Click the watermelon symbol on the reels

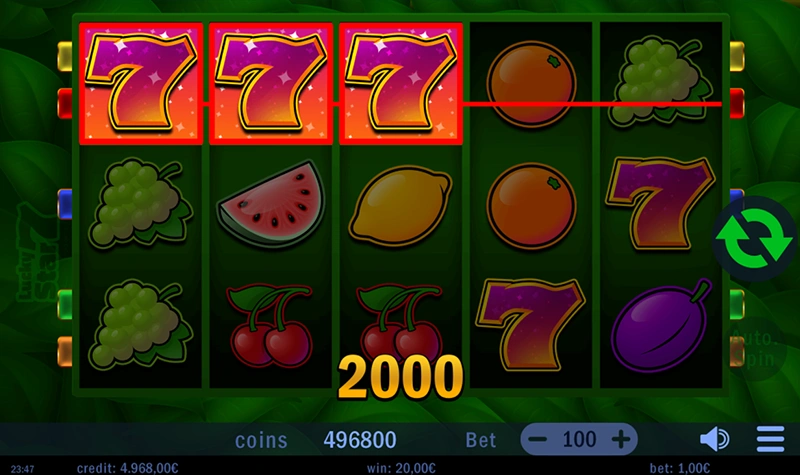tap(271, 203)
